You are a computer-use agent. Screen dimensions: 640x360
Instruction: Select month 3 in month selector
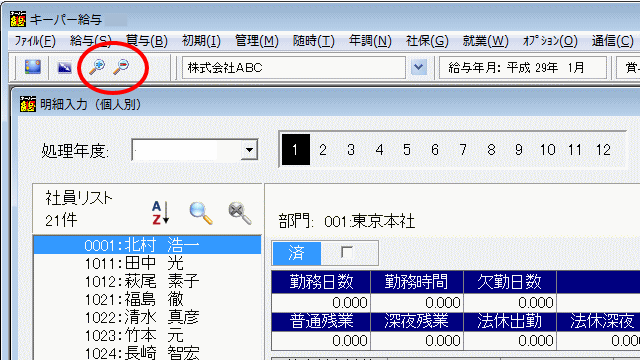click(351, 150)
